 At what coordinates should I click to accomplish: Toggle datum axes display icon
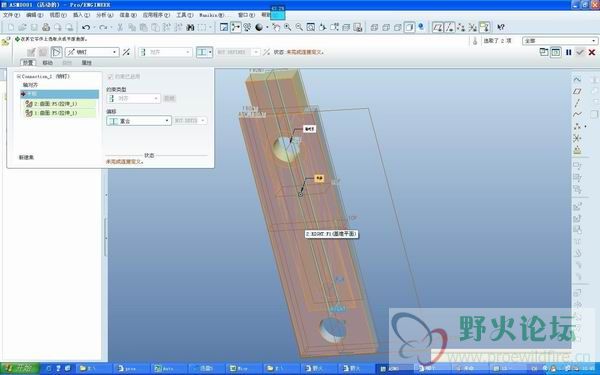pos(450,27)
